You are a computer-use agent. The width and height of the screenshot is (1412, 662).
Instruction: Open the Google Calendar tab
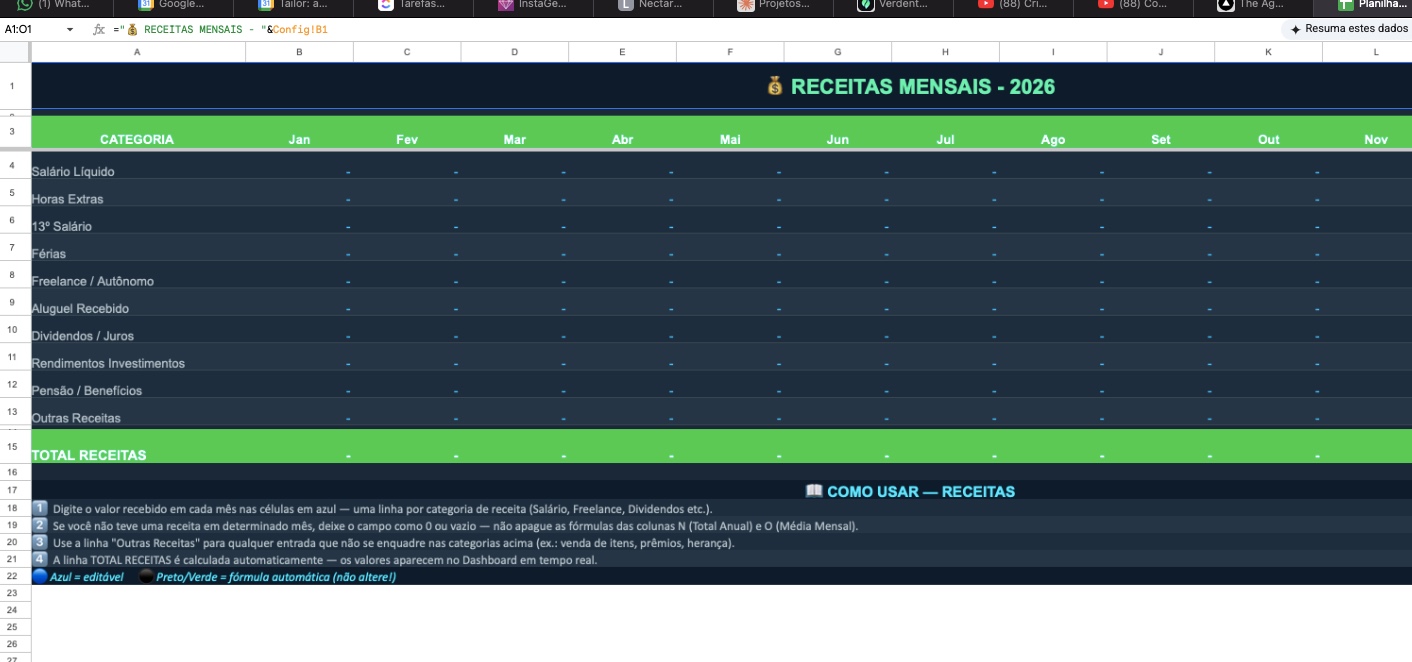click(x=175, y=5)
